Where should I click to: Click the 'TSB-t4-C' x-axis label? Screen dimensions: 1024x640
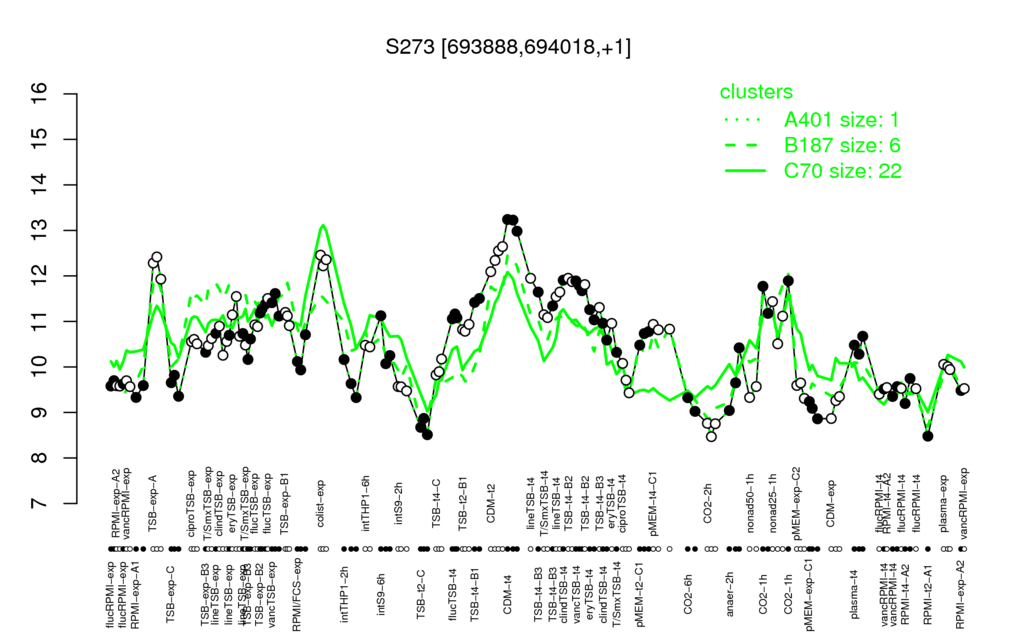click(x=437, y=505)
